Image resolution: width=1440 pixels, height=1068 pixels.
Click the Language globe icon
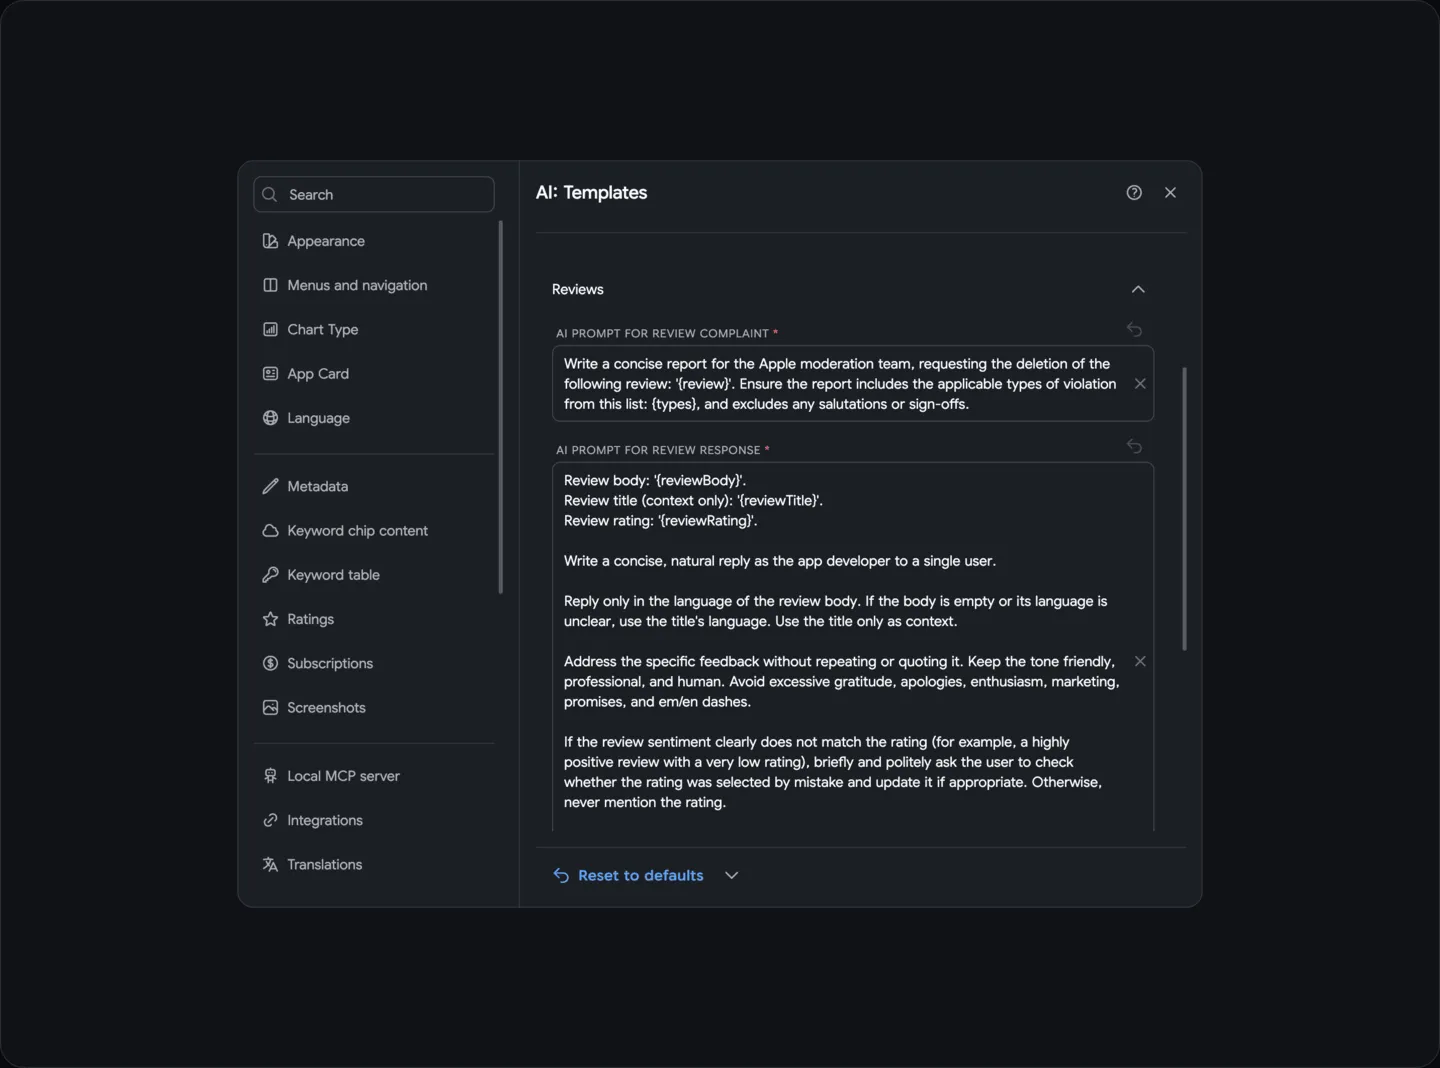[x=270, y=418]
